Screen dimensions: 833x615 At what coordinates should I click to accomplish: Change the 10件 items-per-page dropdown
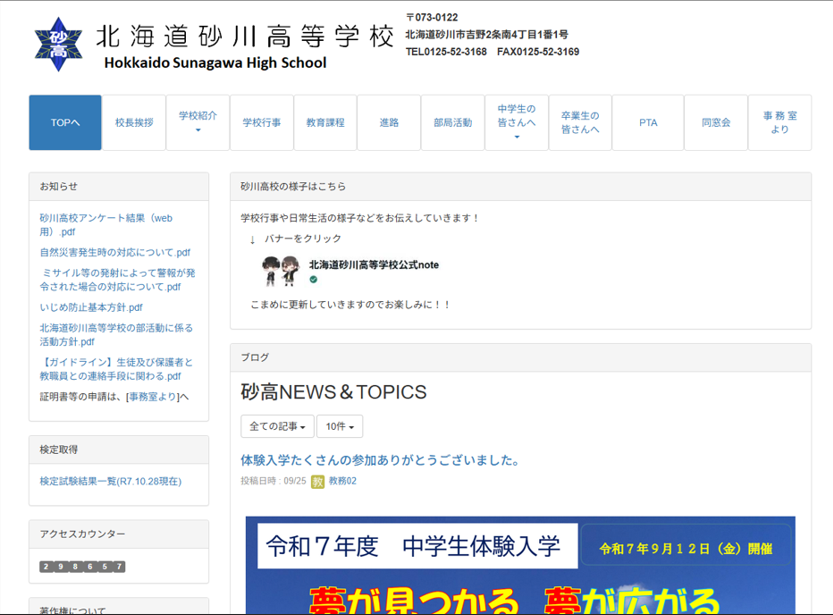point(339,427)
